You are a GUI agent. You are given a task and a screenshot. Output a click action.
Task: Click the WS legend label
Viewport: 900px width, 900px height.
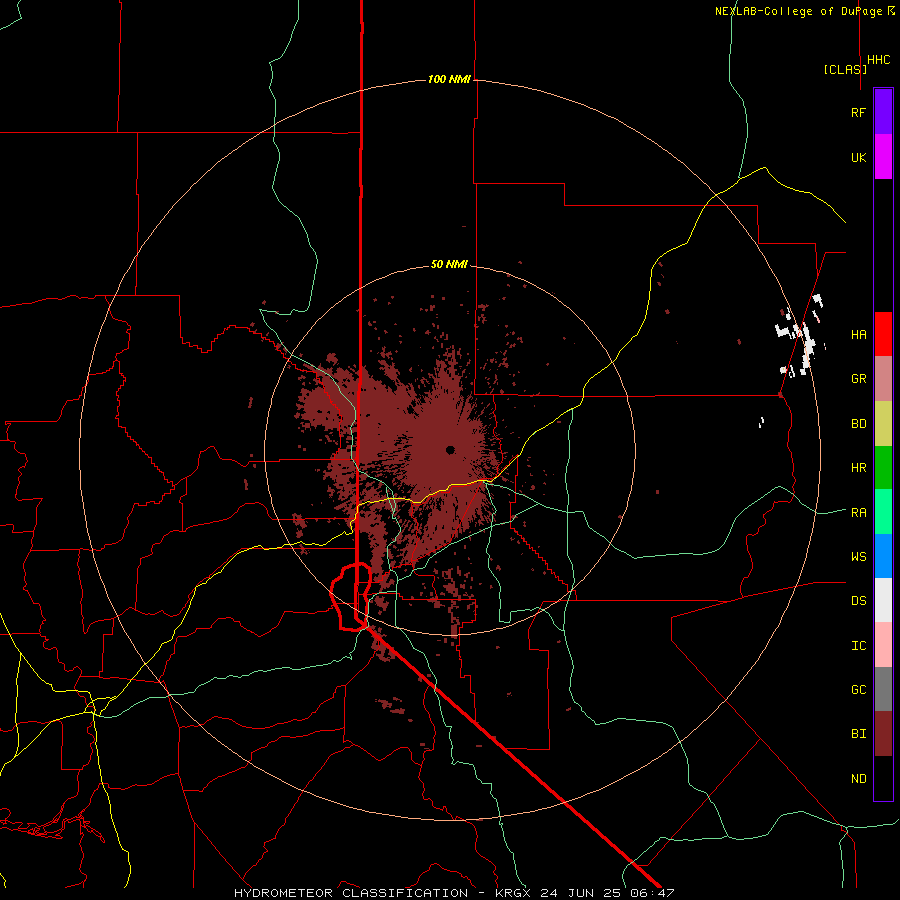858,557
